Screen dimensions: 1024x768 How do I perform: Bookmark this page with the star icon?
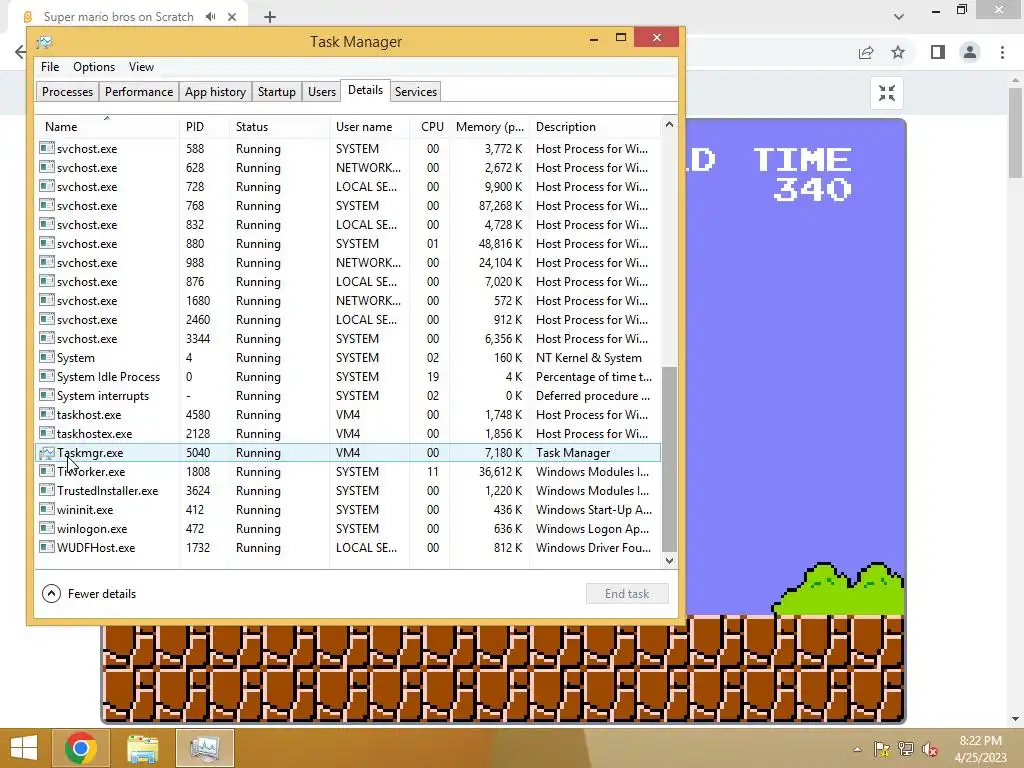pos(898,52)
